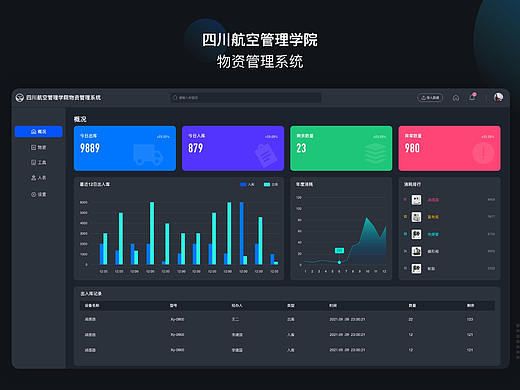The width and height of the screenshot is (520, 390).
Task: Click the 123 cell in records table
Action: (x=470, y=319)
